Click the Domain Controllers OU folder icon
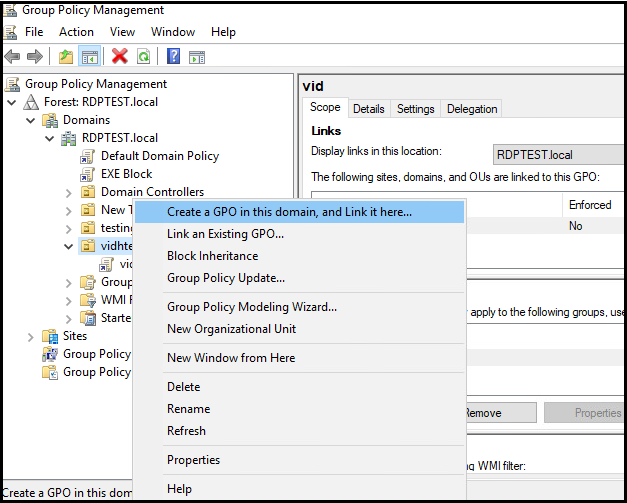The image size is (627, 503). pyautogui.click(x=88, y=192)
